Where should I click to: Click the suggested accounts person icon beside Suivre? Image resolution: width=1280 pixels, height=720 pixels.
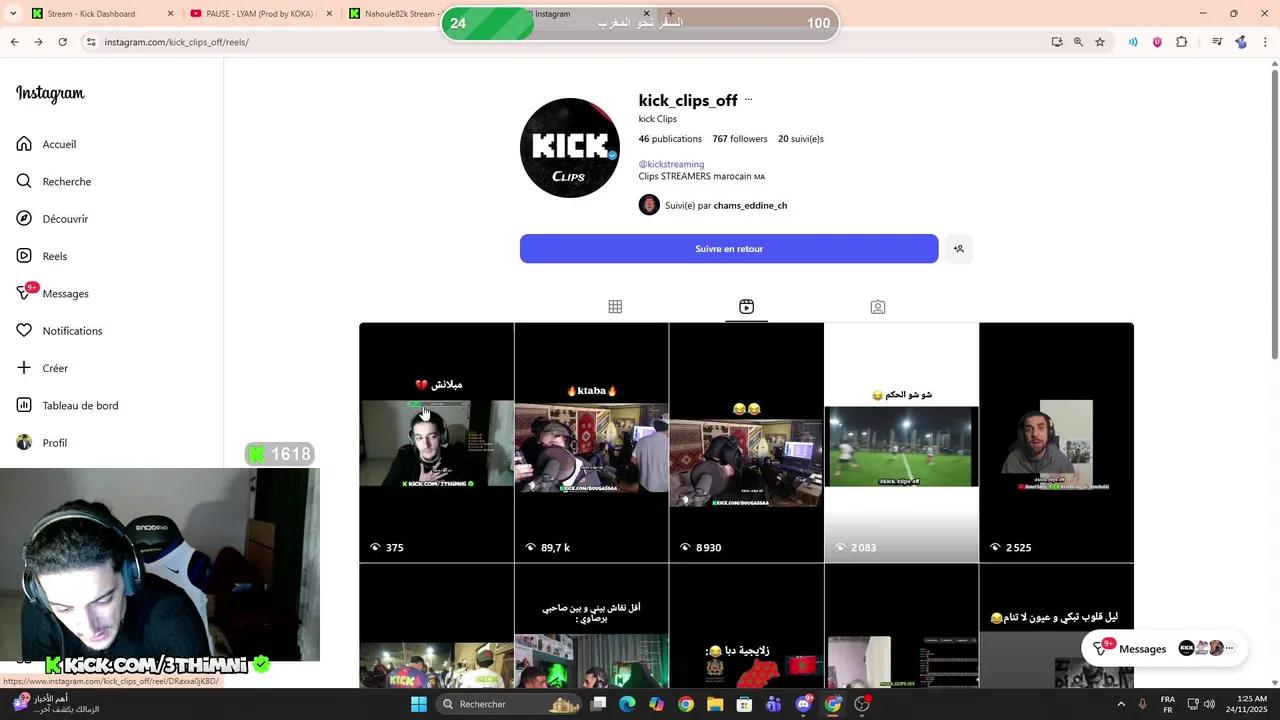[x=958, y=248]
